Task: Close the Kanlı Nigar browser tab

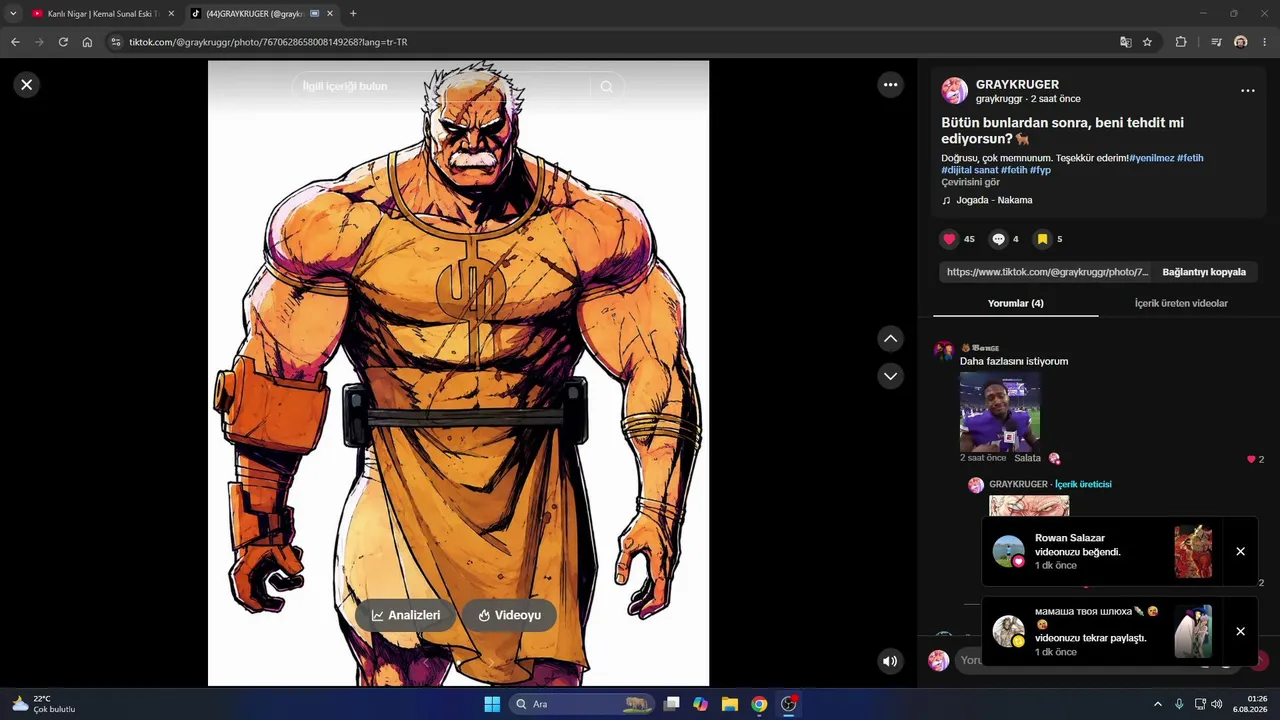Action: [x=171, y=14]
